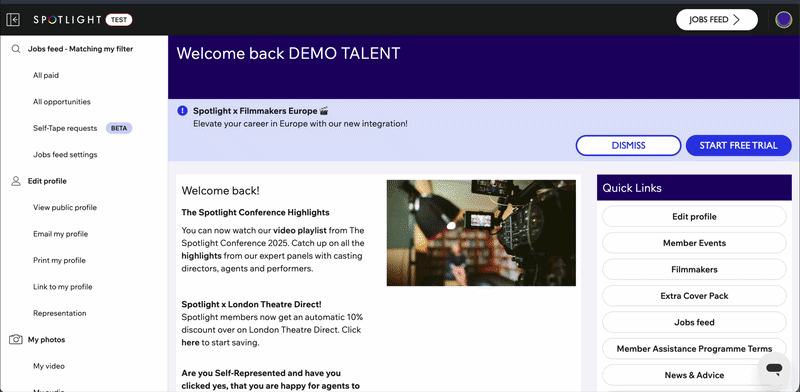Click the here link for London Theatre Direct
The height and width of the screenshot is (392, 800).
[x=190, y=342]
